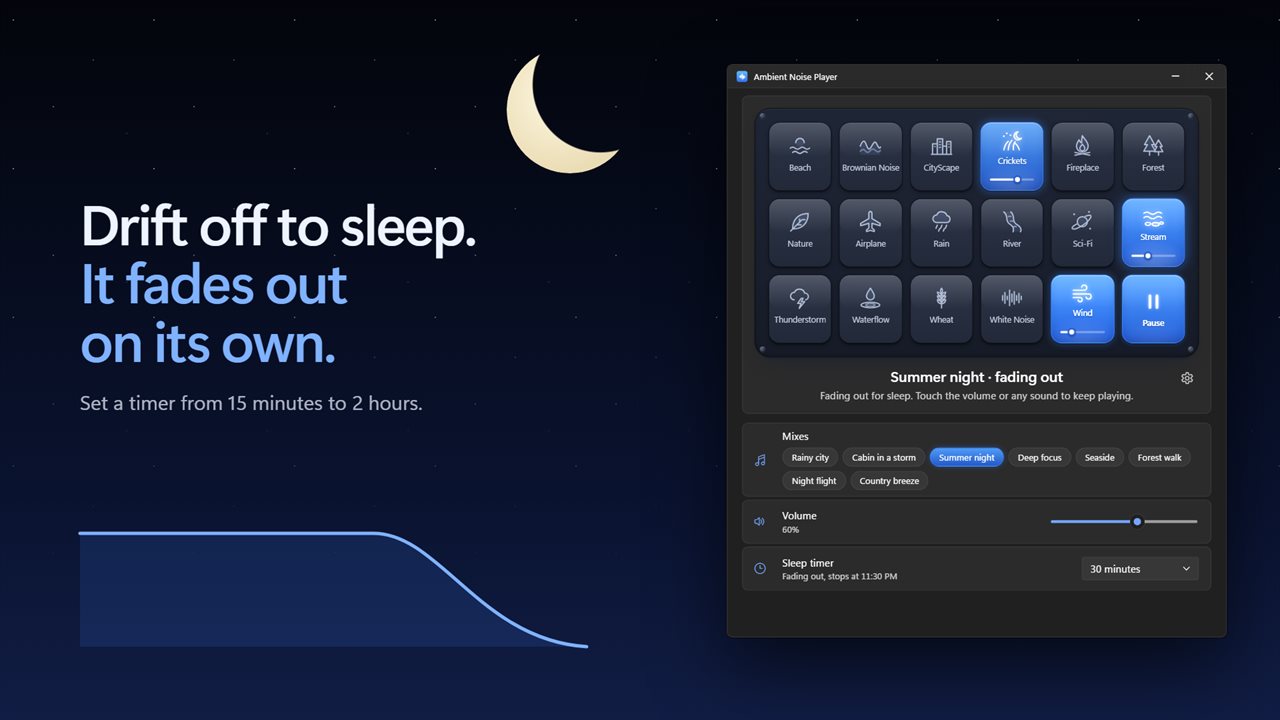Click the master Volume slider
This screenshot has width=1280, height=720.
point(1124,521)
